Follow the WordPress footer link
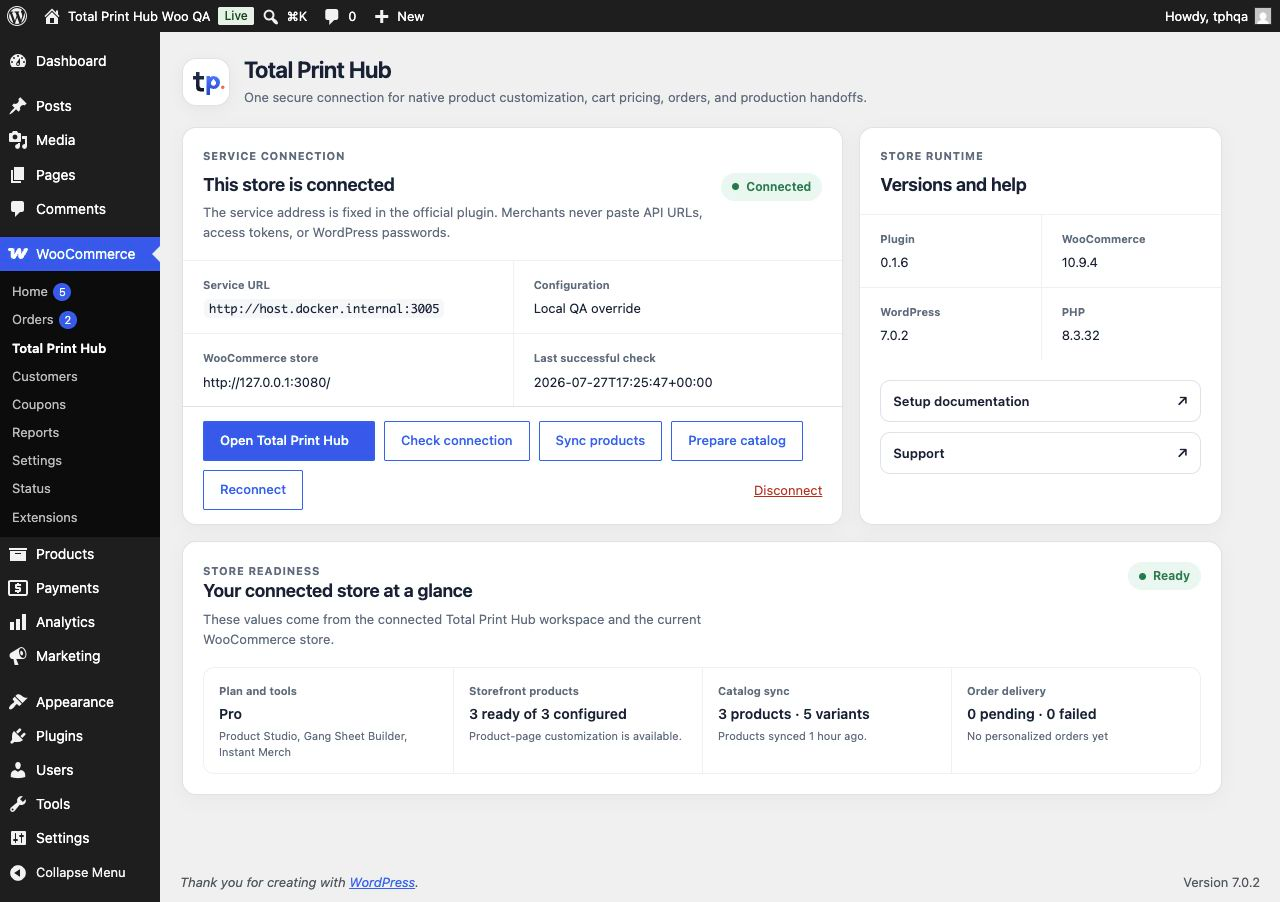This screenshot has width=1280, height=902. coord(382,882)
